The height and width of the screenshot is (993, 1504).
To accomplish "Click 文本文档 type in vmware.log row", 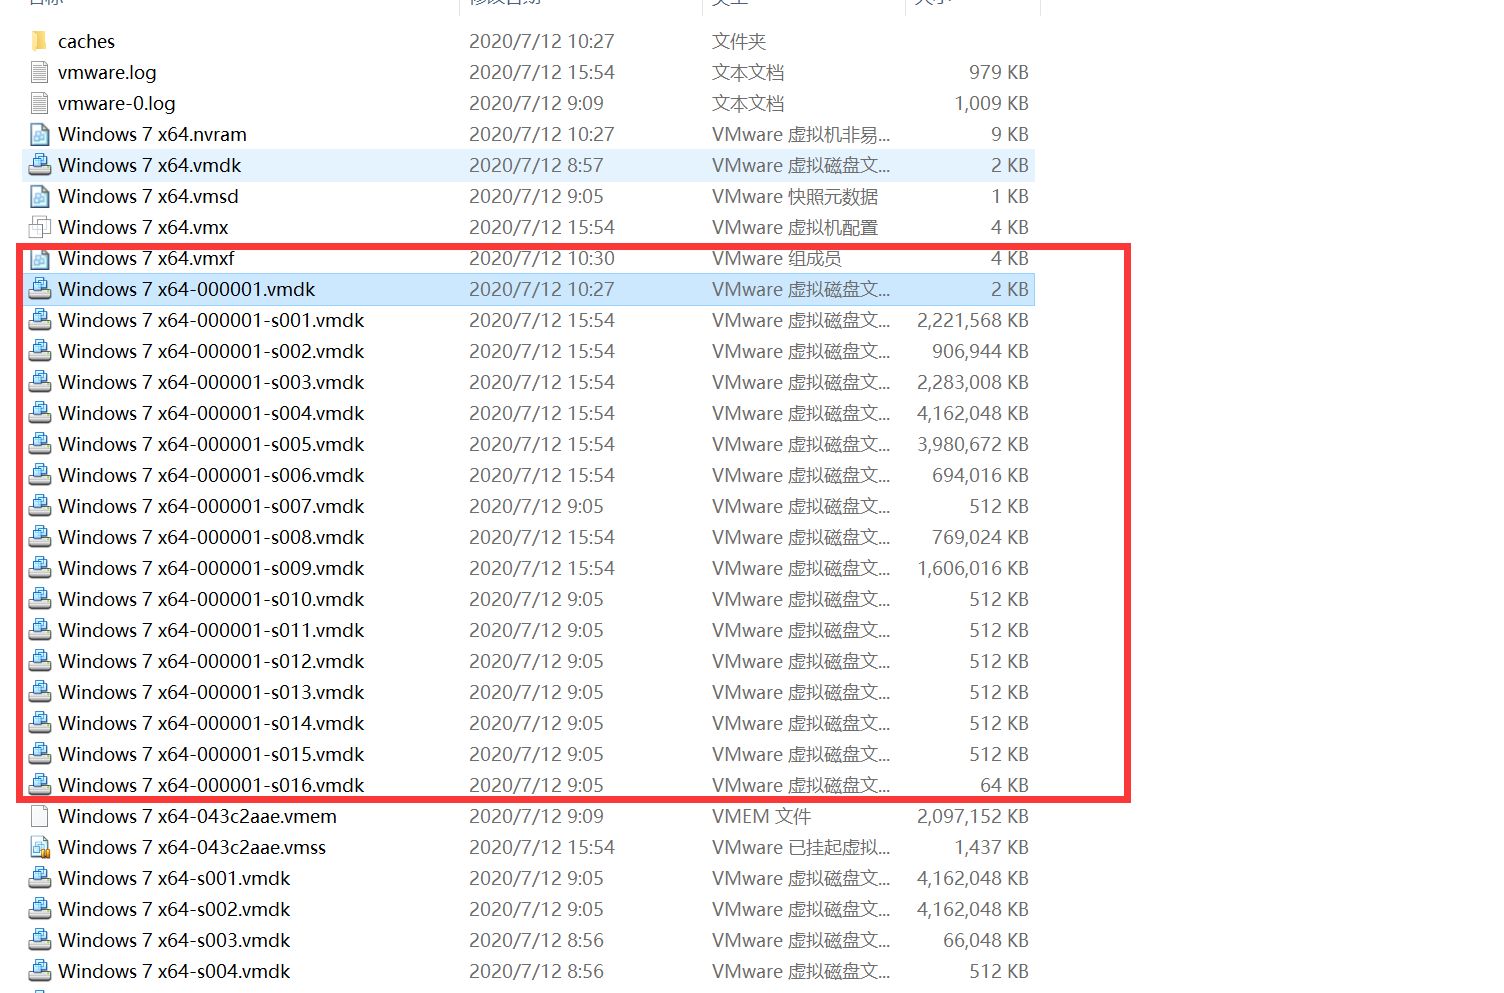I will tap(748, 72).
